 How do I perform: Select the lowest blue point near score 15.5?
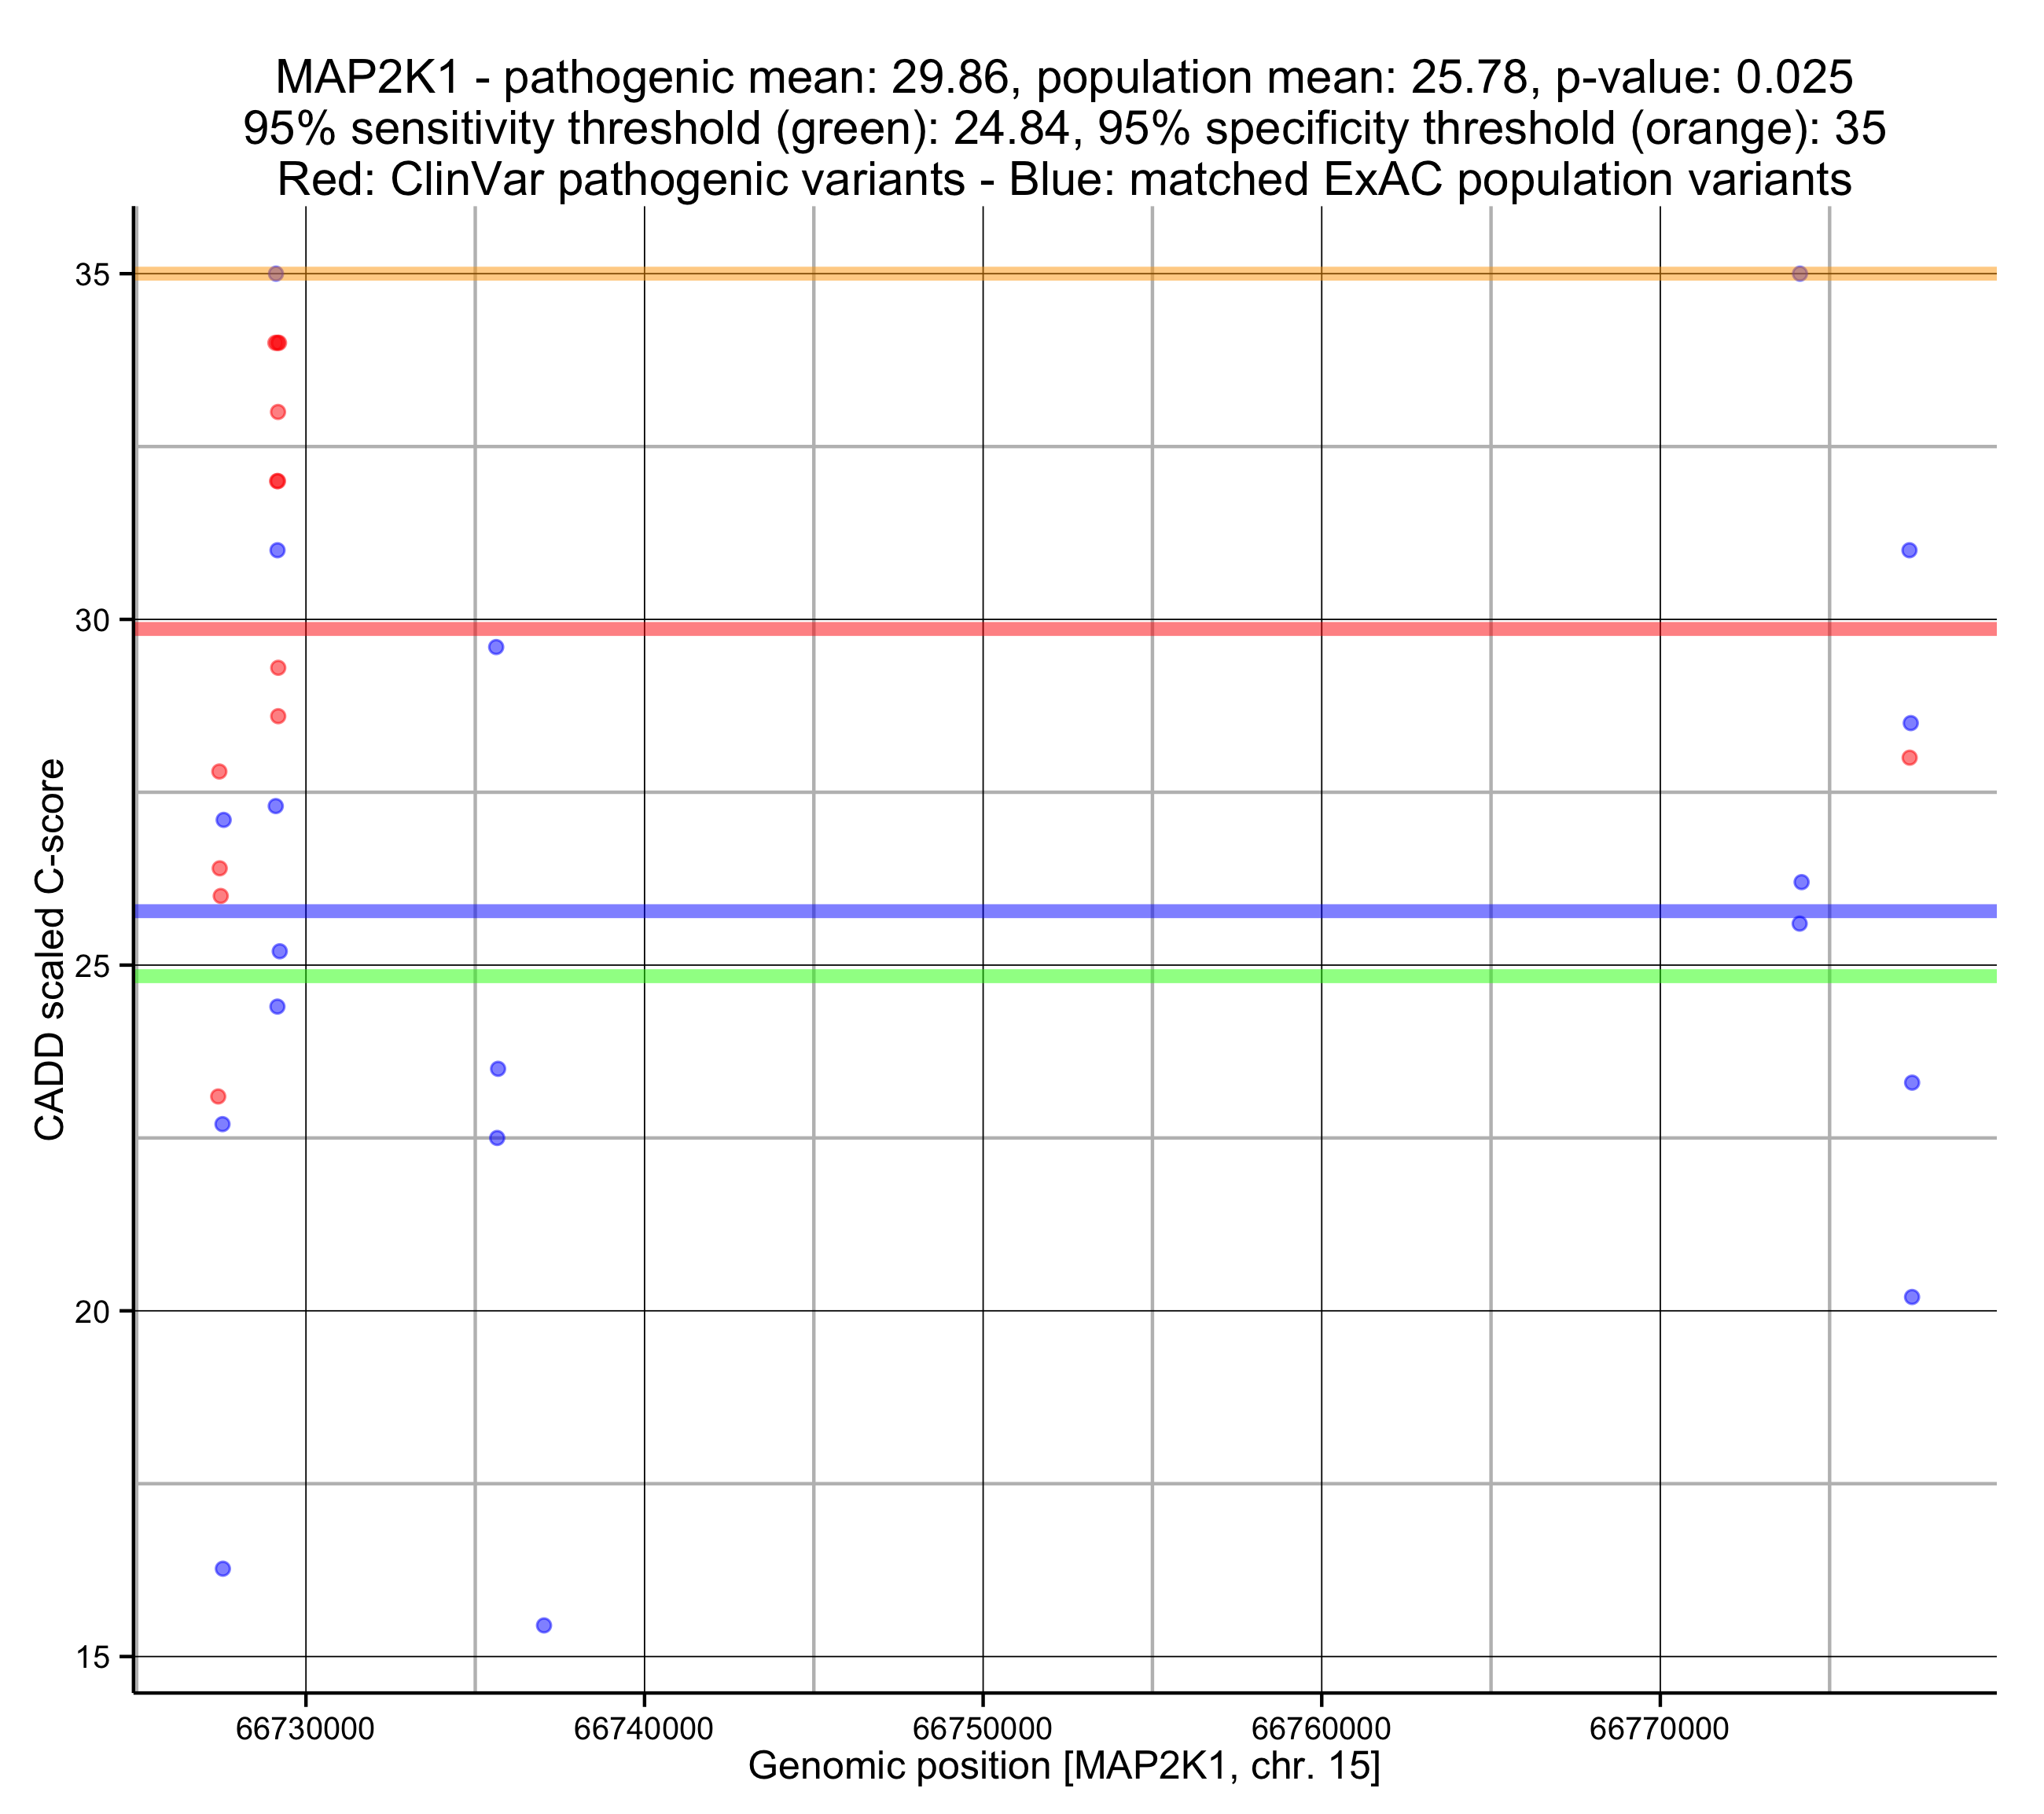tap(544, 1625)
